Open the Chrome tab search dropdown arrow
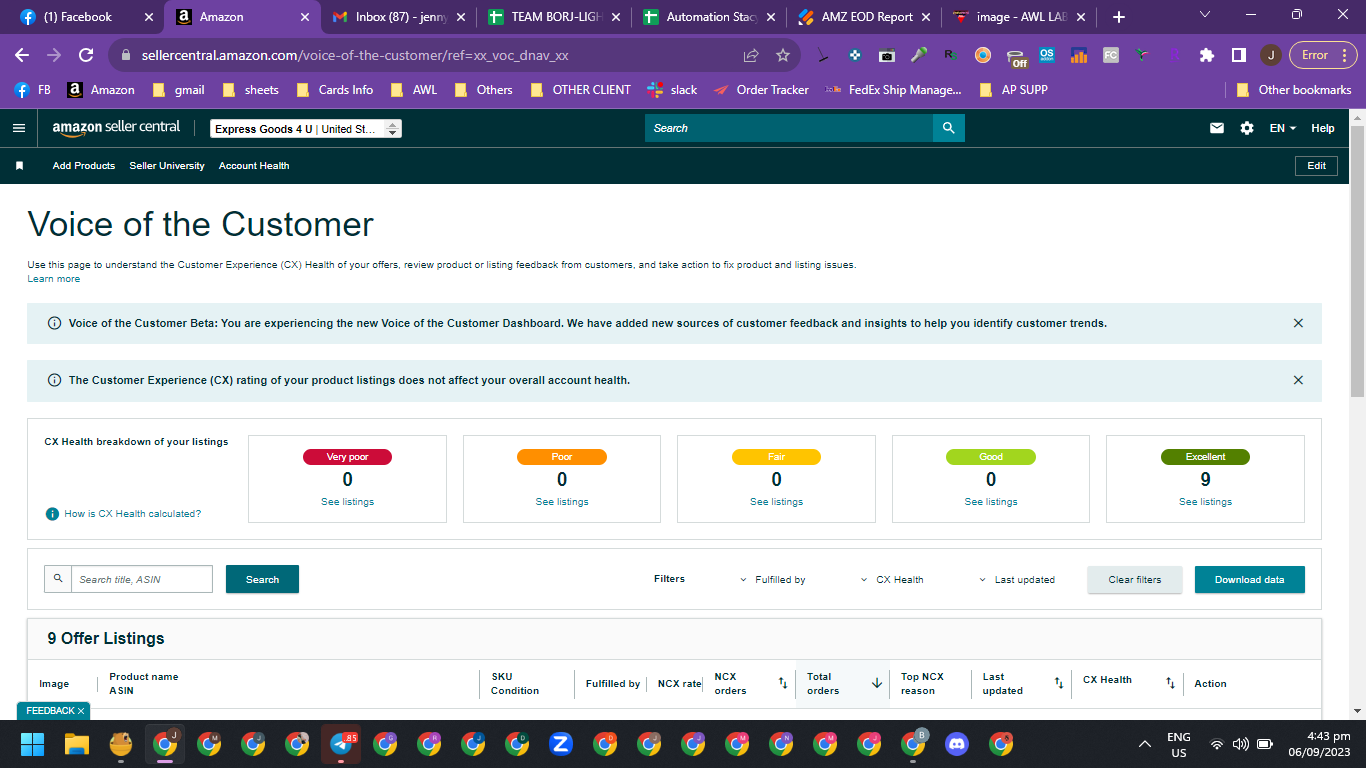The width and height of the screenshot is (1366, 768). point(1204,15)
